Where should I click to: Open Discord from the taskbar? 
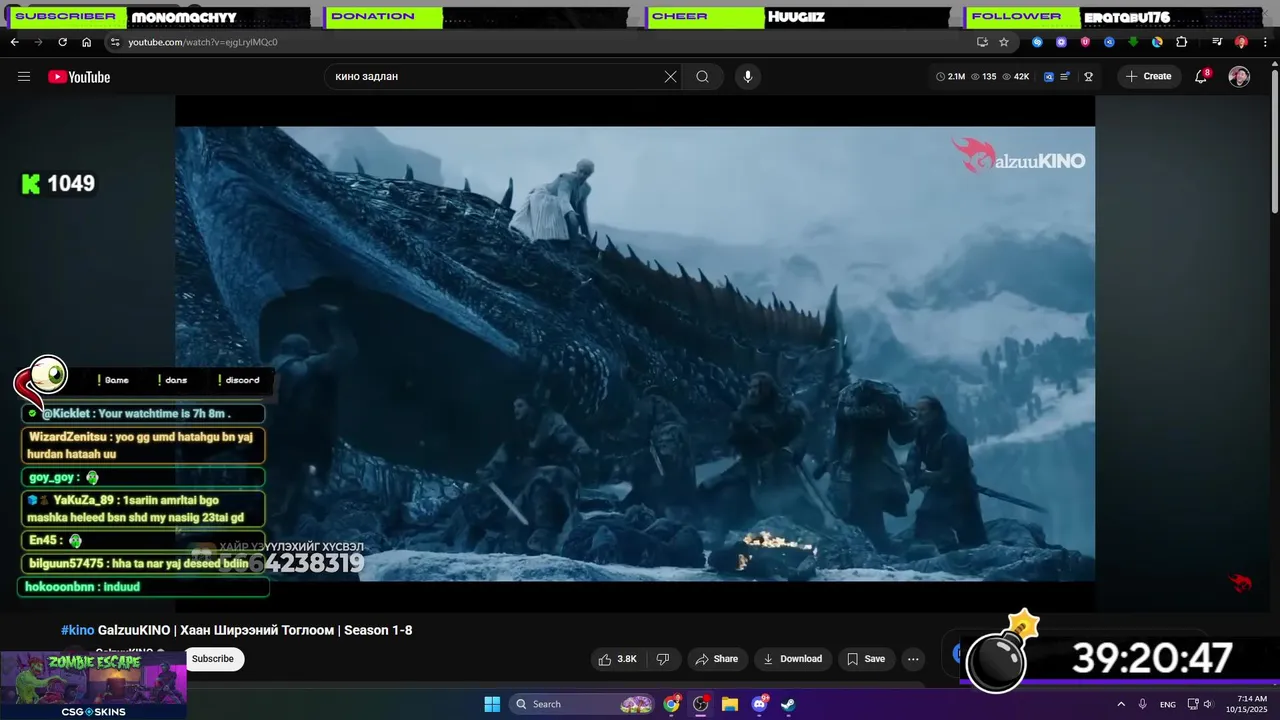(x=759, y=704)
